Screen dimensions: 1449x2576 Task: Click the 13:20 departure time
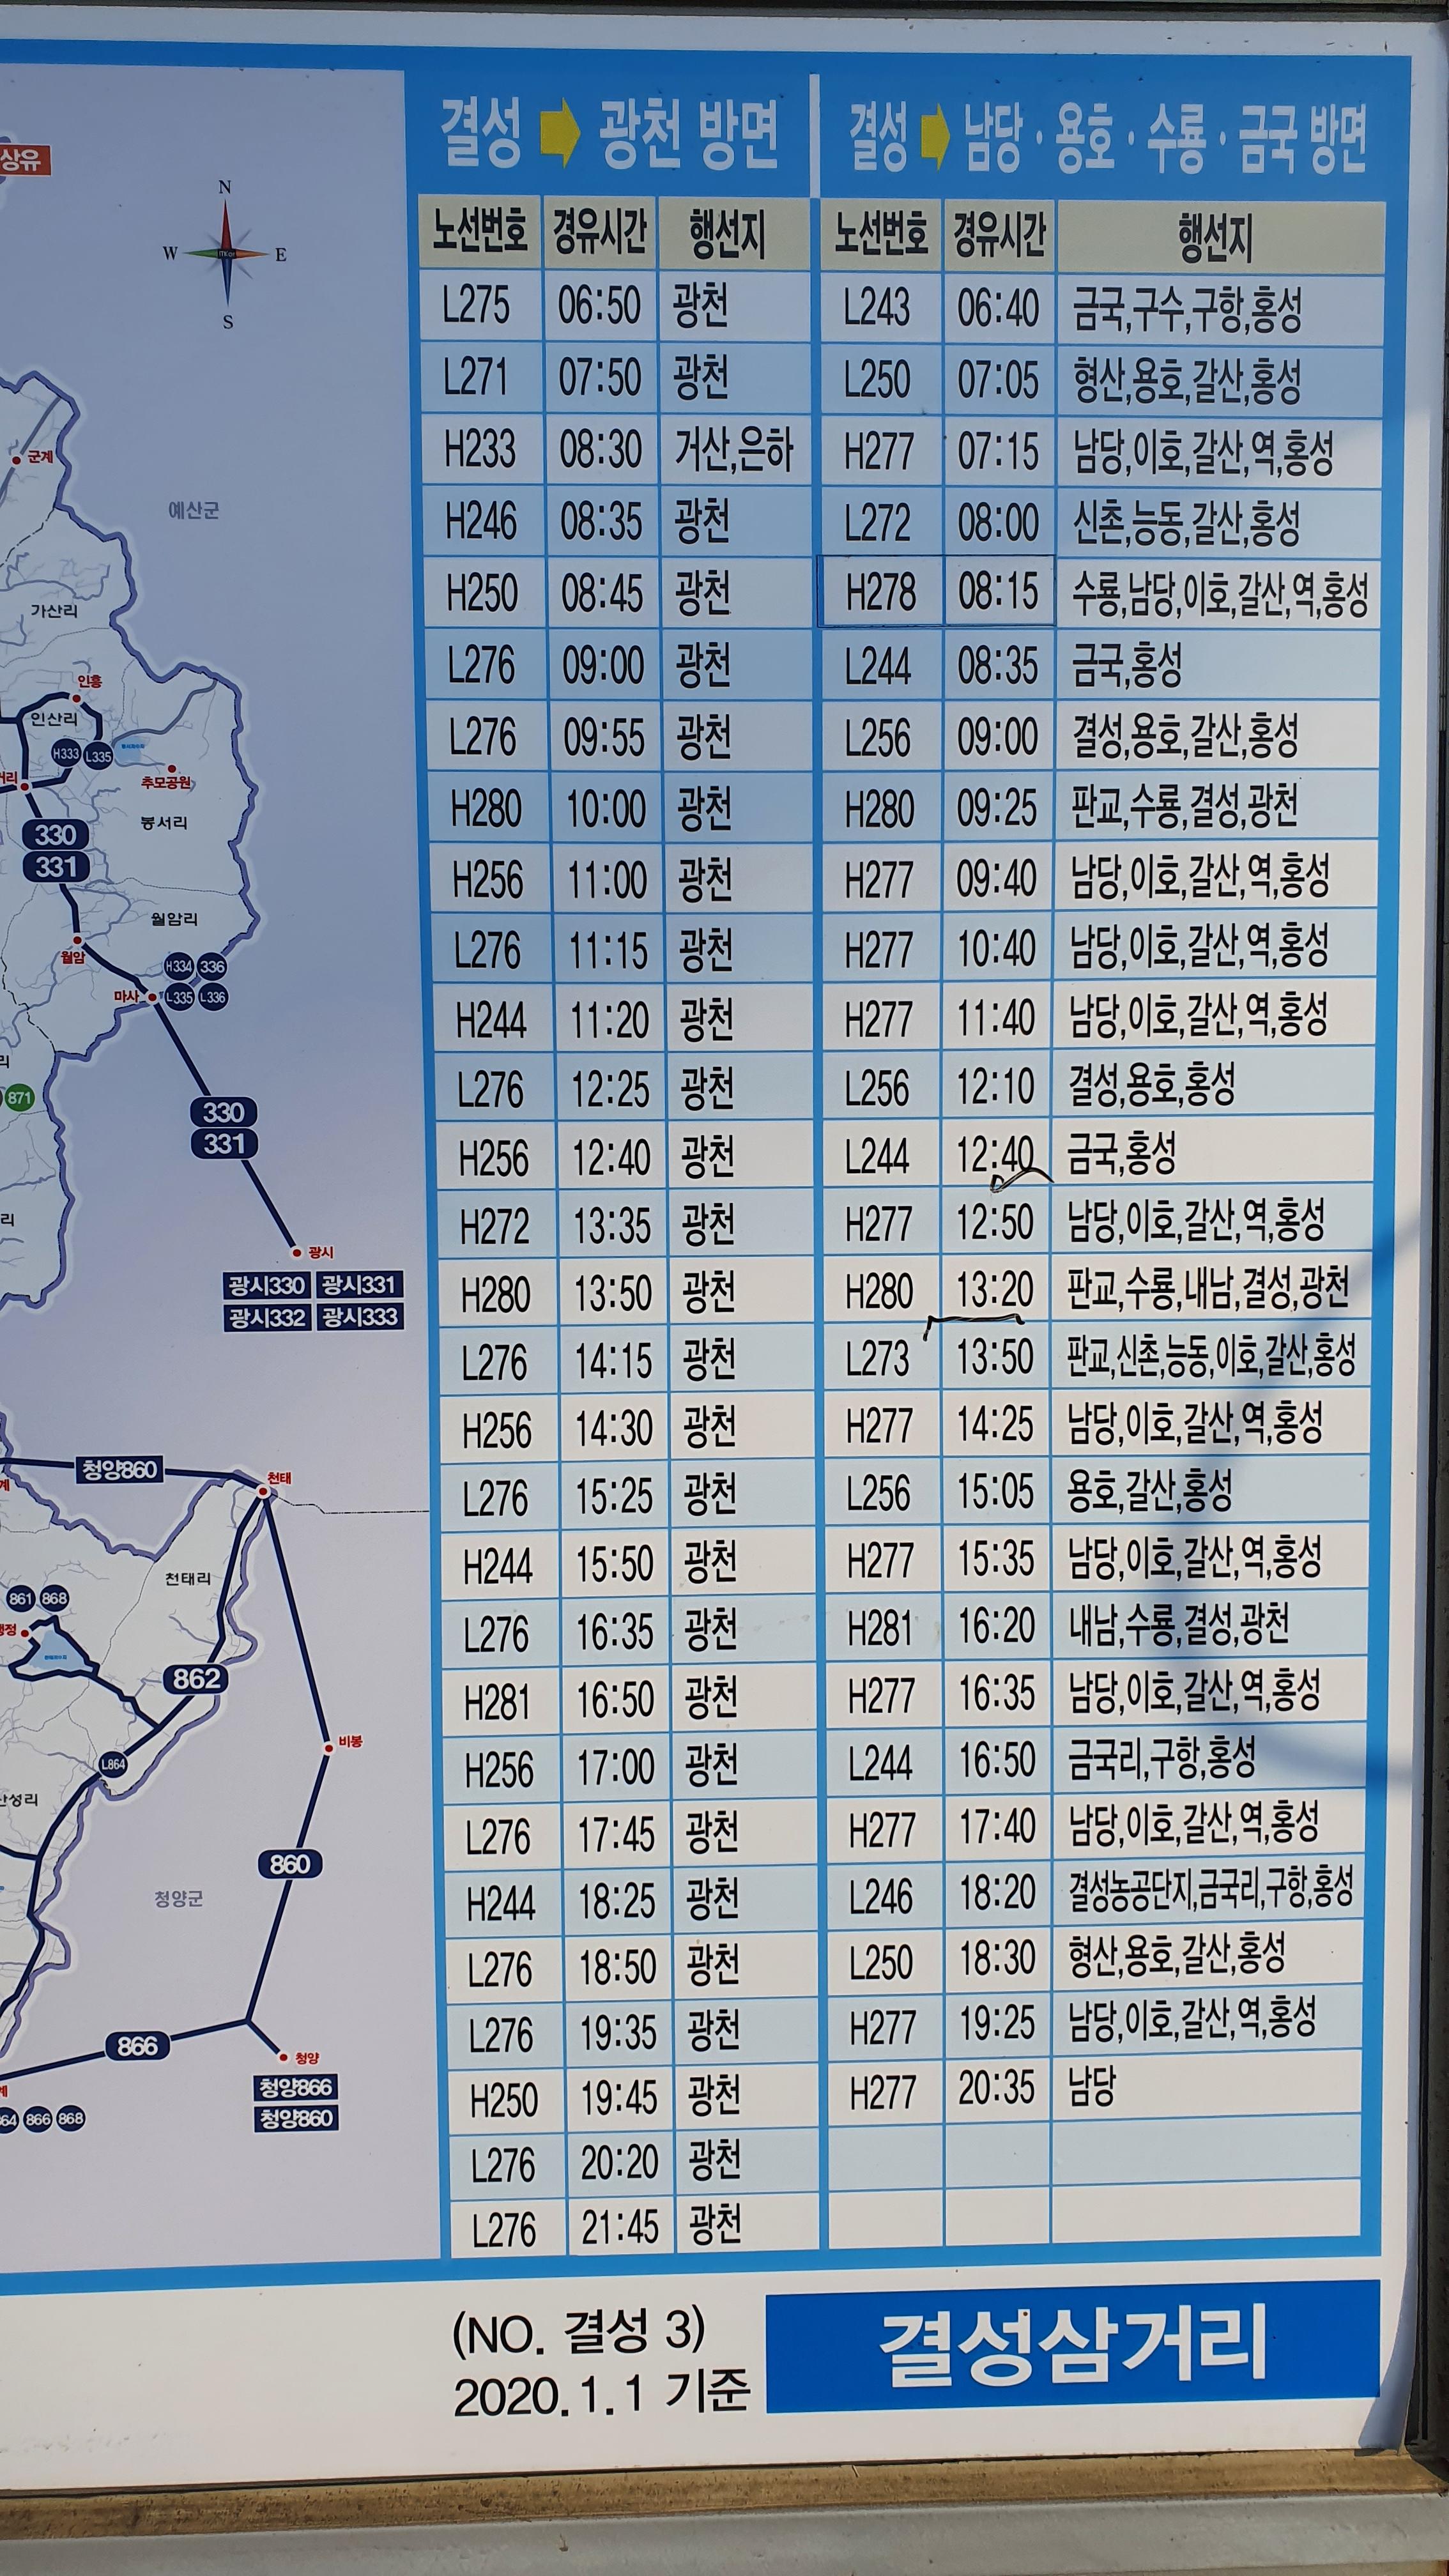click(995, 1290)
